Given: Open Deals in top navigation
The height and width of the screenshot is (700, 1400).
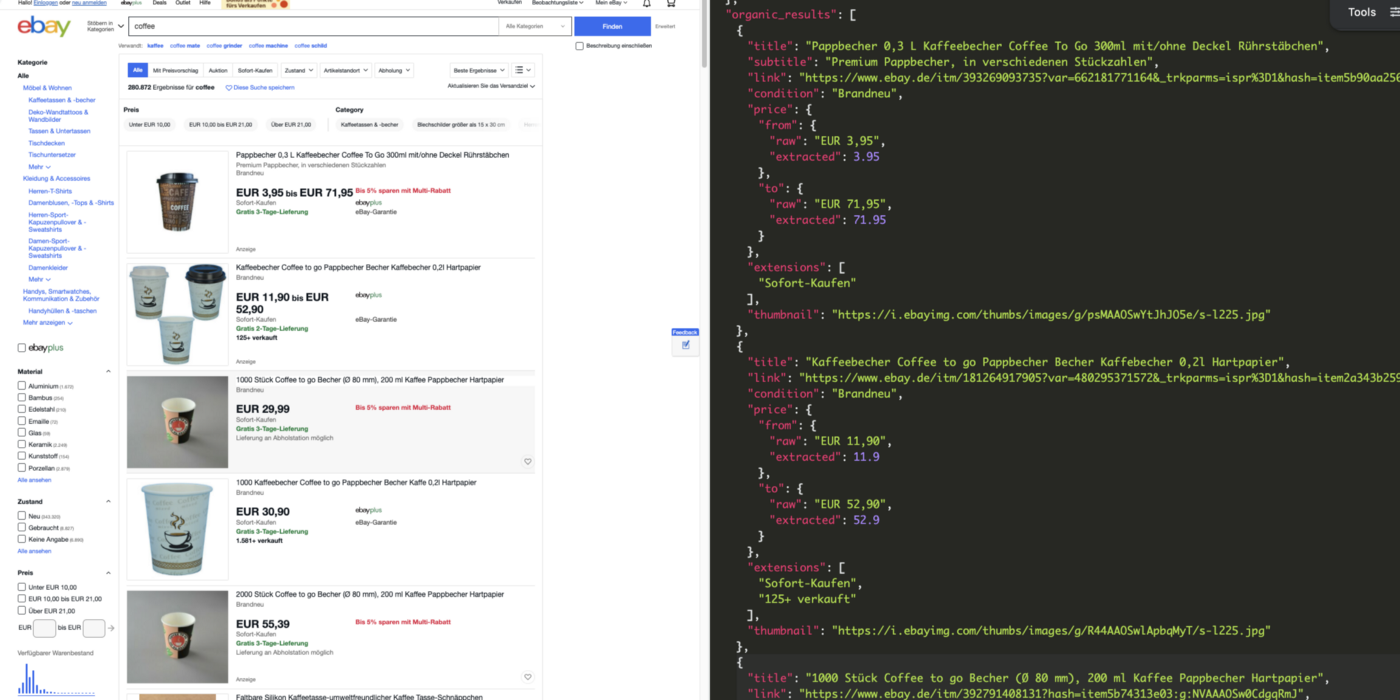Looking at the screenshot, I should [x=159, y=3].
